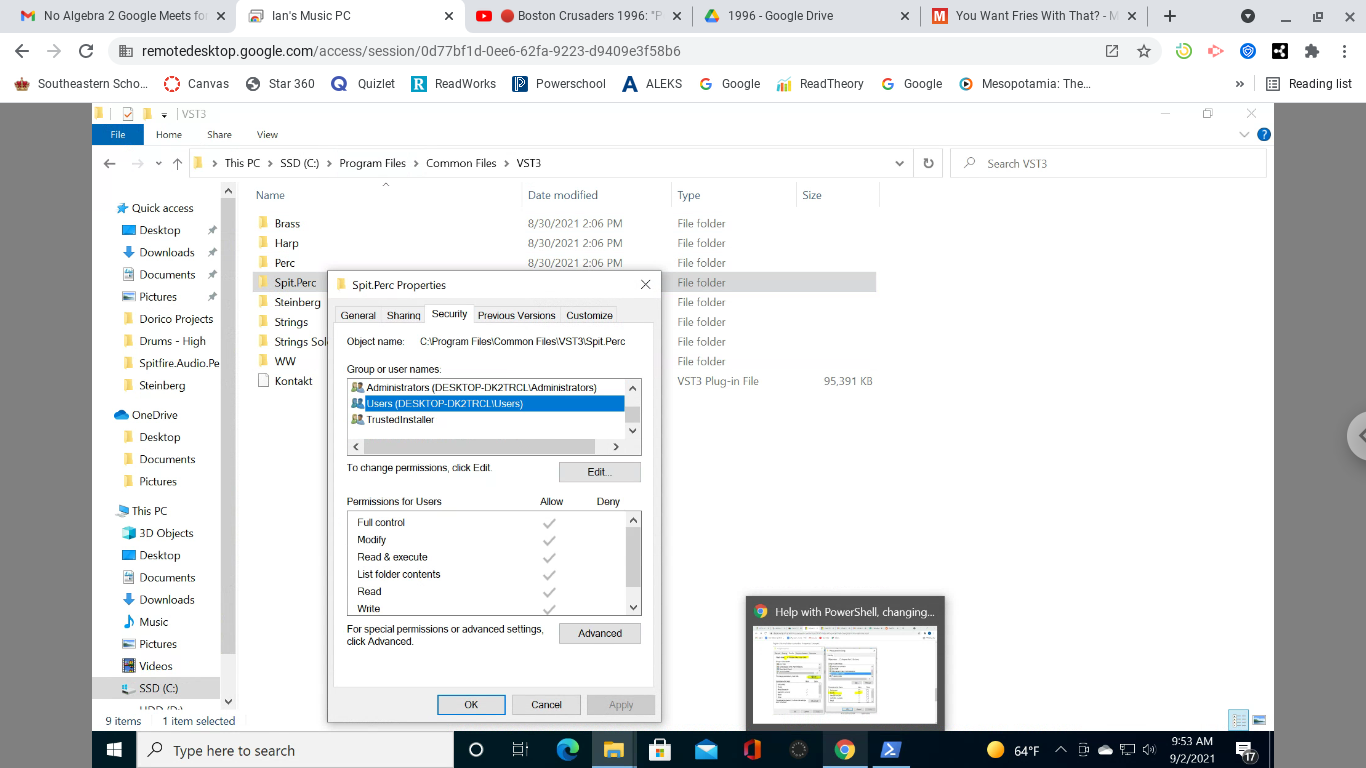Toggle the Allow checkbox for Modify
This screenshot has height=768, width=1366.
coord(549,539)
